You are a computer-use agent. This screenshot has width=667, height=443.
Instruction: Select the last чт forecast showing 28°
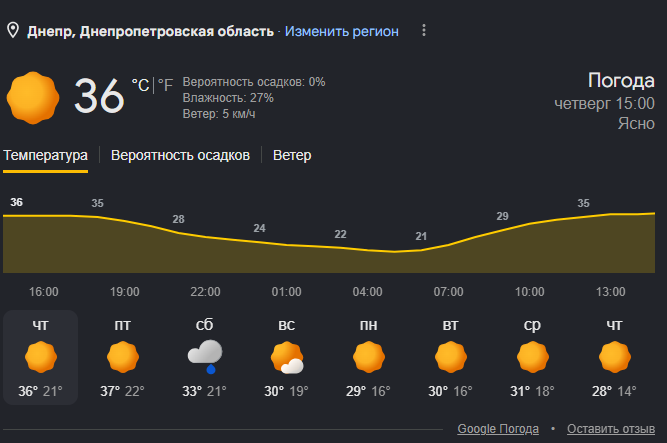[x=614, y=357]
